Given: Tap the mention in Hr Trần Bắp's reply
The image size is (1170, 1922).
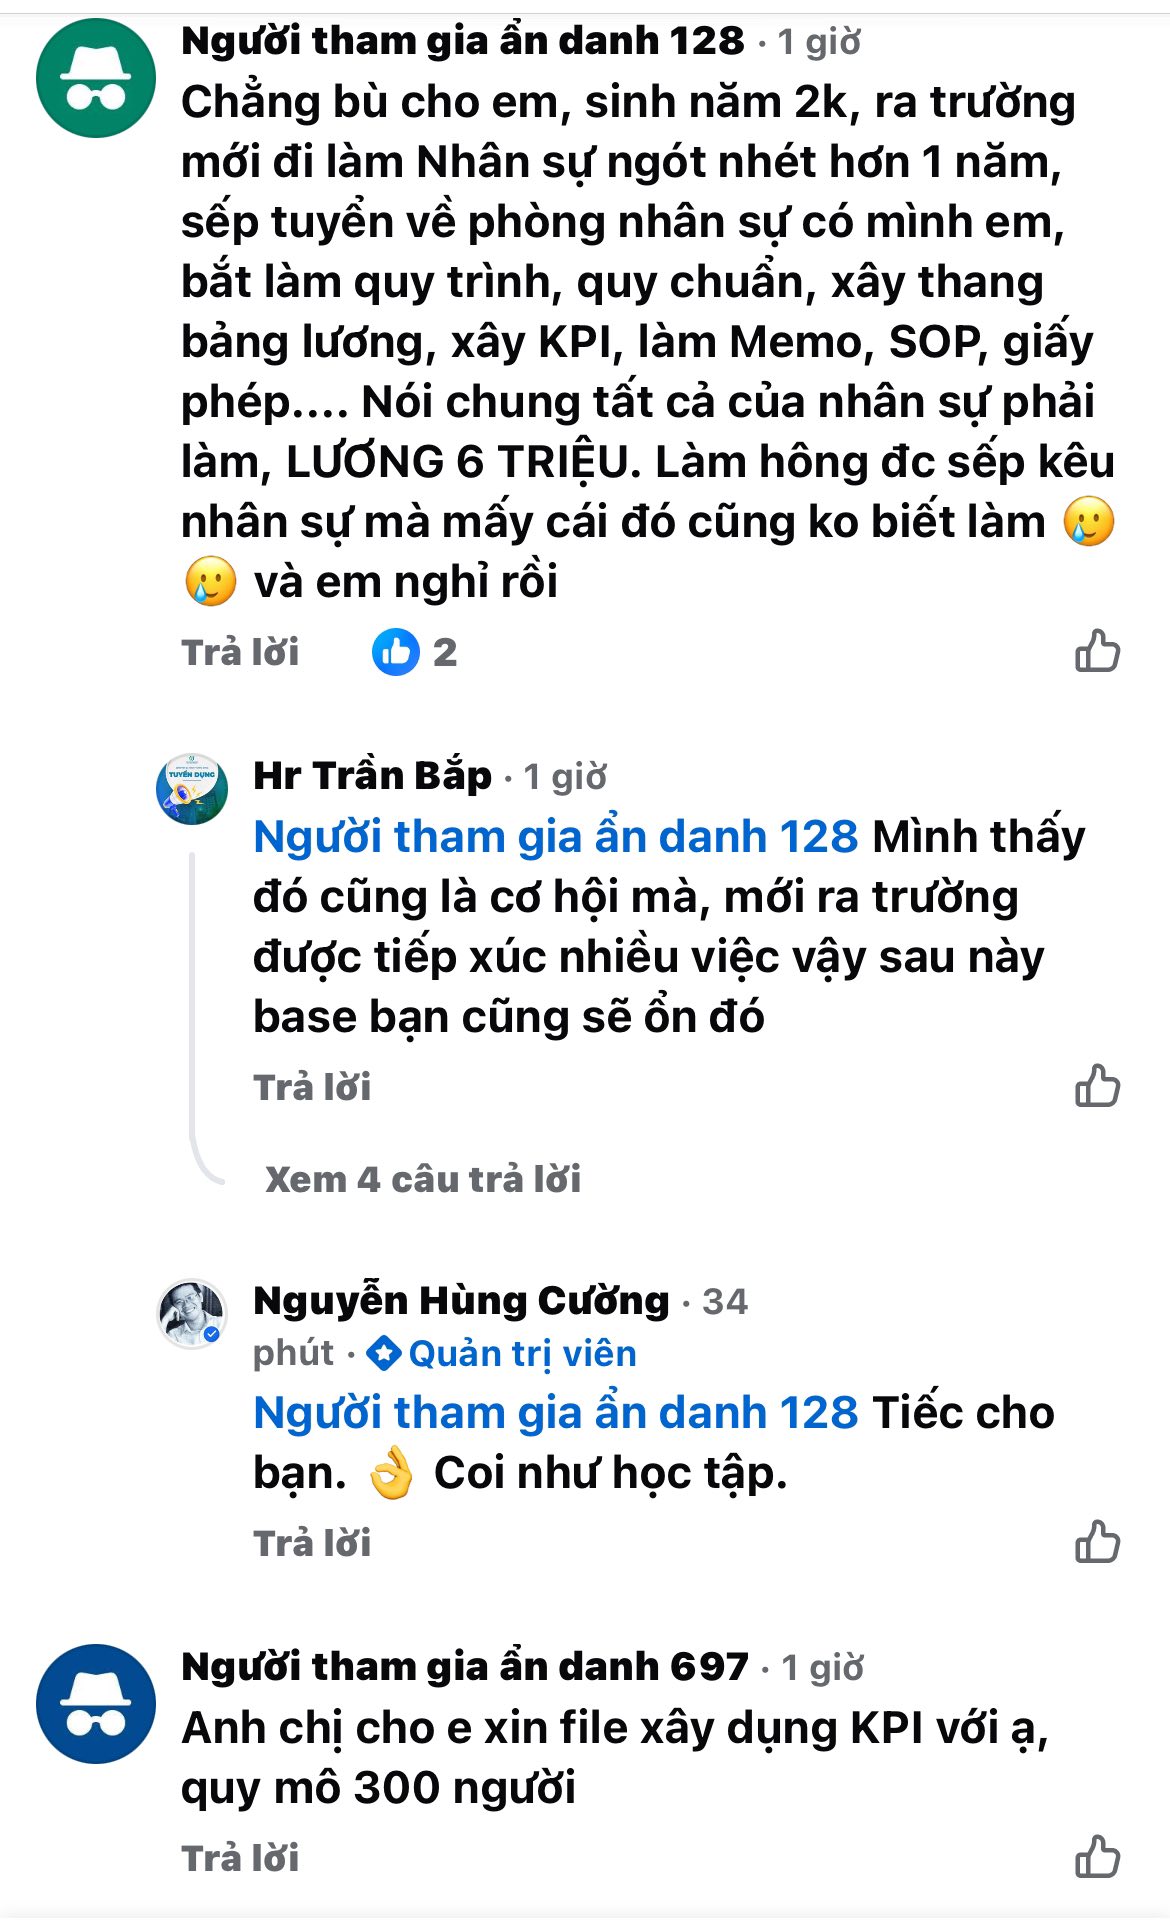Looking at the screenshot, I should pyautogui.click(x=555, y=837).
